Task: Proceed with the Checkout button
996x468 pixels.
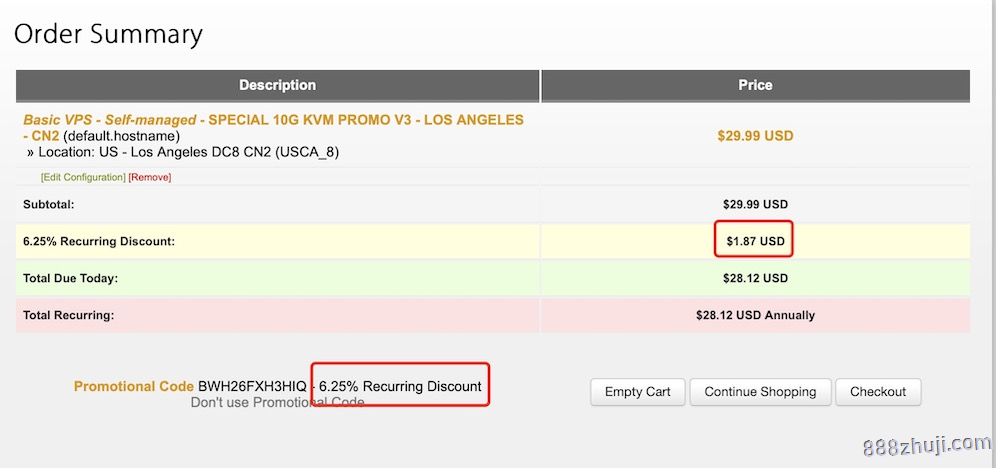Action: coord(878,392)
